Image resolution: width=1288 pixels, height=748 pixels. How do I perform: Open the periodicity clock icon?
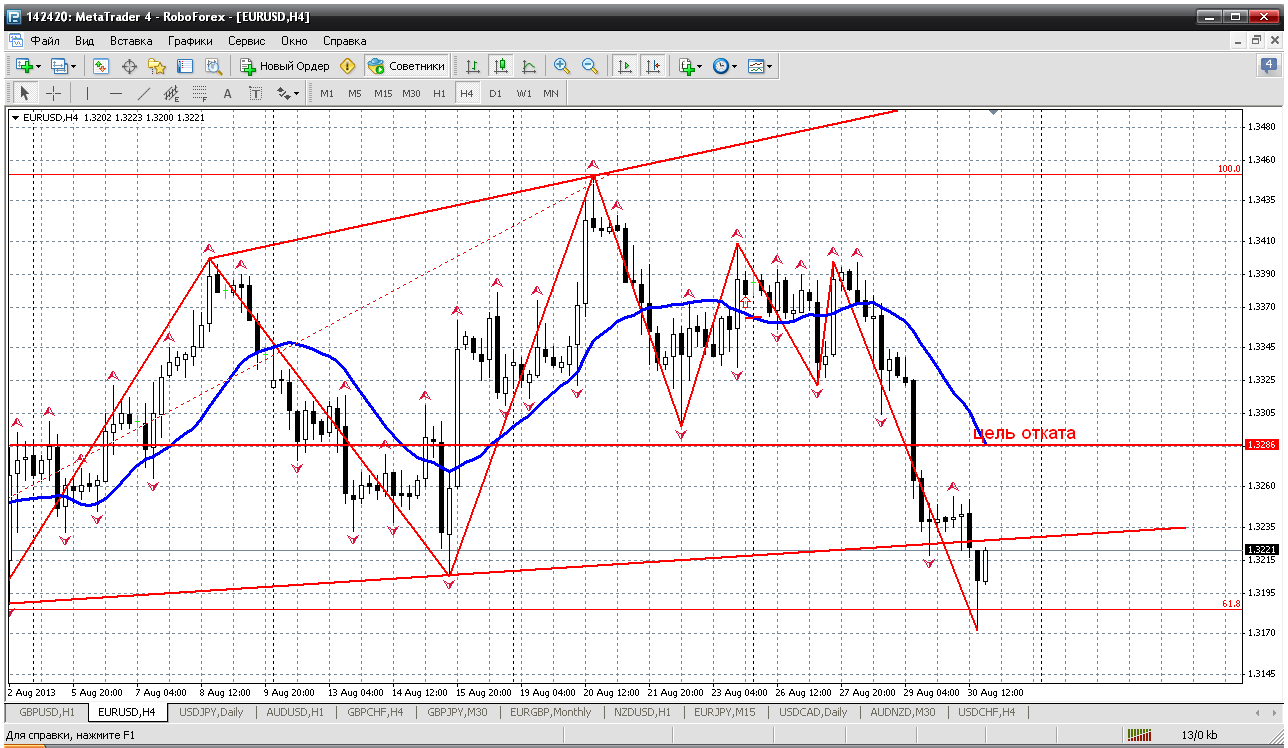point(720,66)
